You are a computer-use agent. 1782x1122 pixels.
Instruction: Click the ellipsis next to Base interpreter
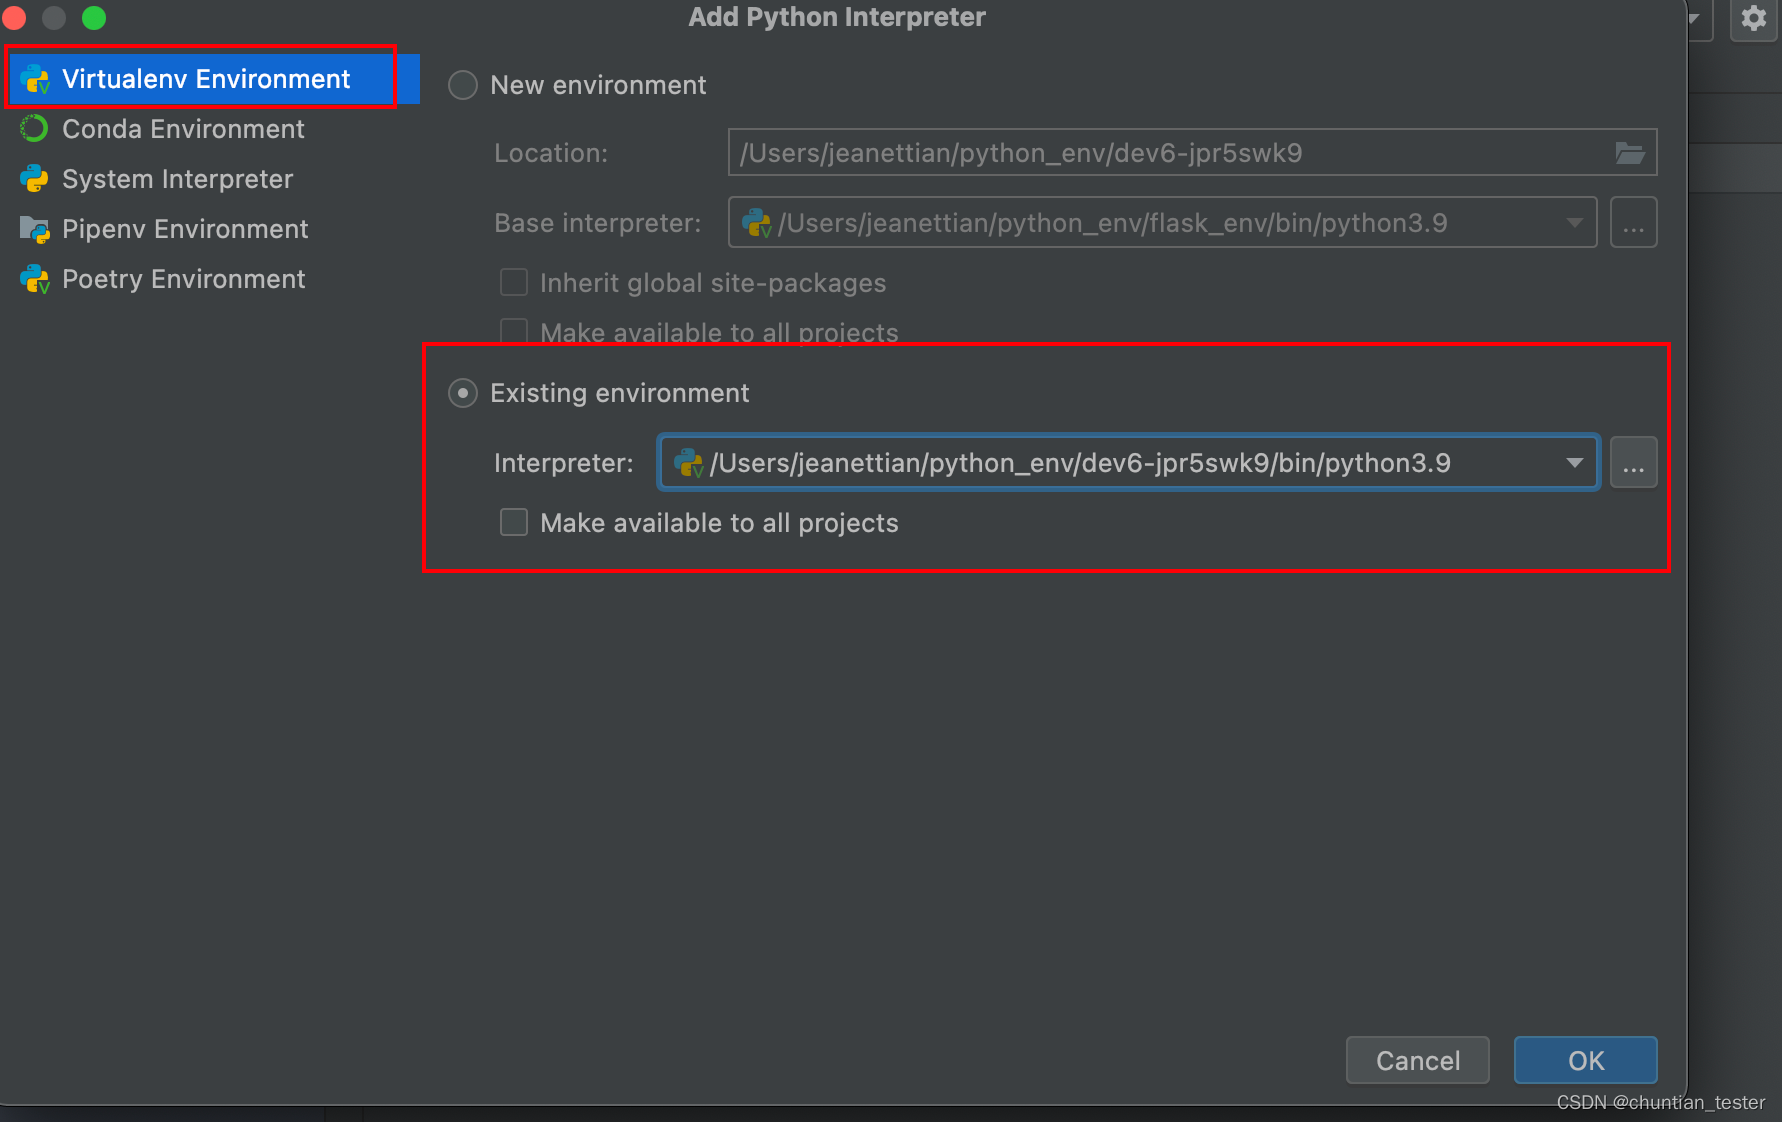tap(1633, 222)
